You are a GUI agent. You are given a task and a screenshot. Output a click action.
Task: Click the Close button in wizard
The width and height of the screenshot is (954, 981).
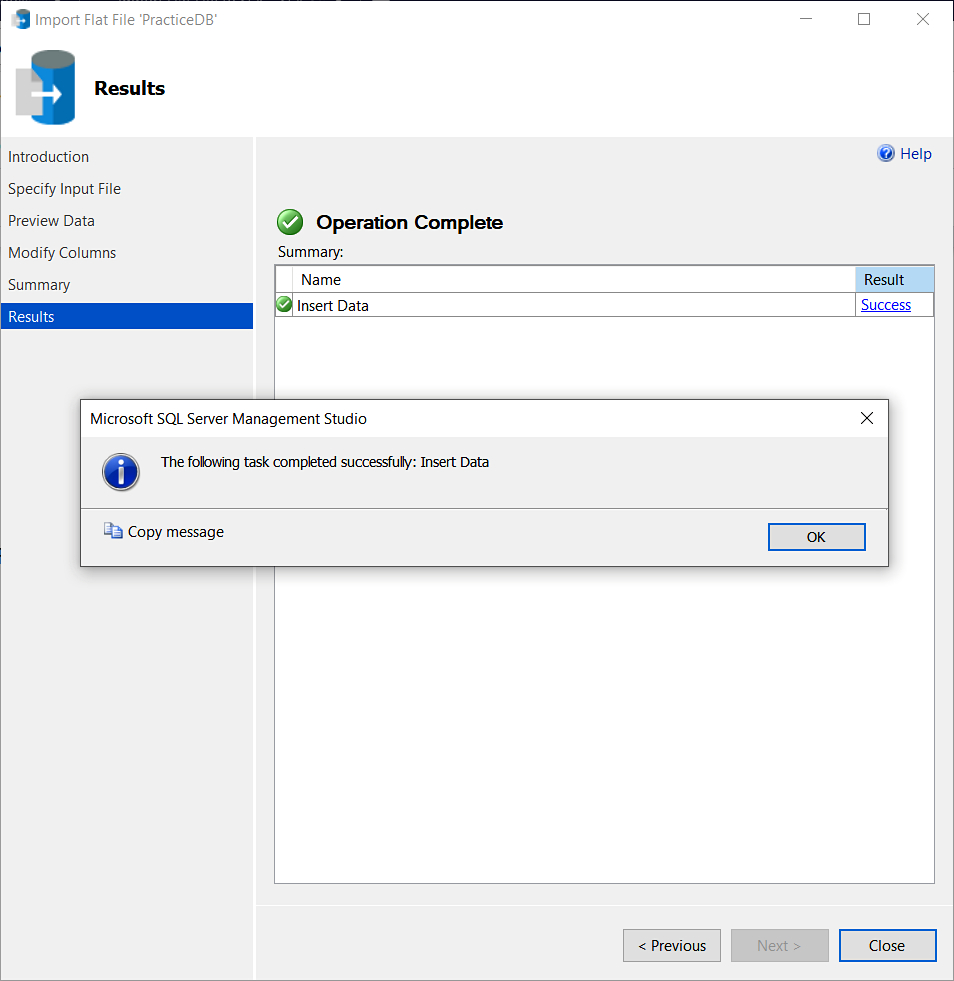(x=887, y=945)
